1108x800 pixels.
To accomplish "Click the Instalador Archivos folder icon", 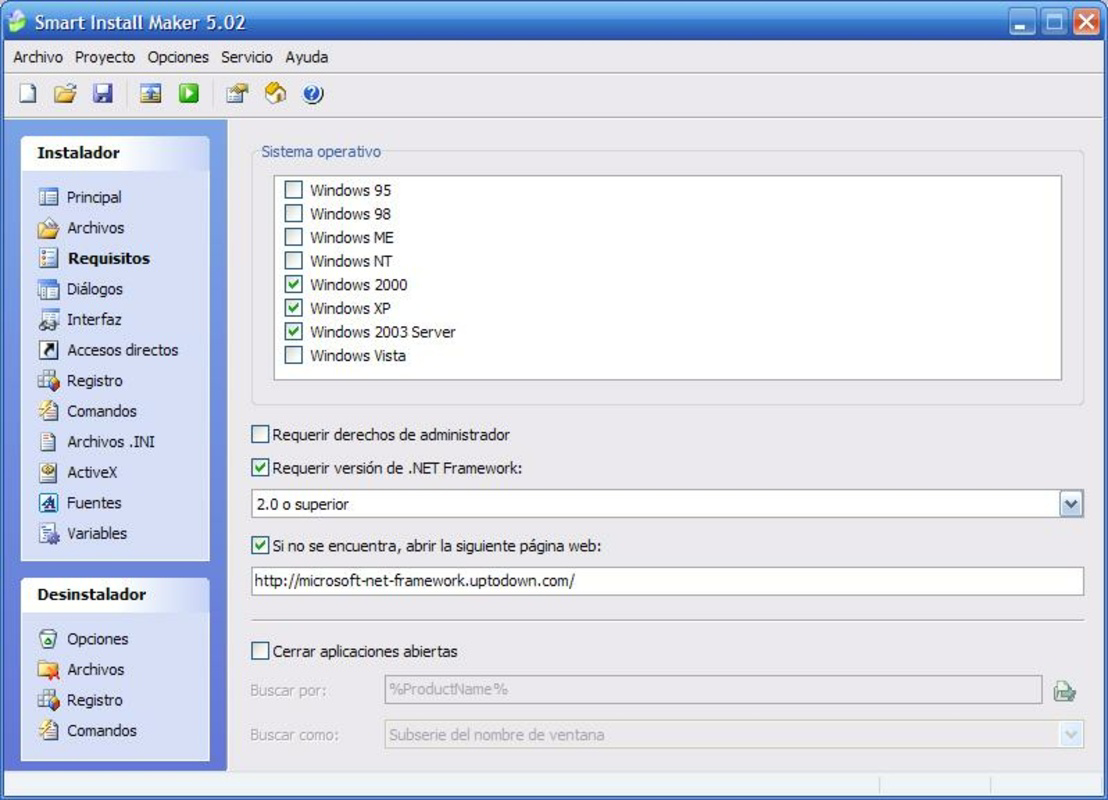I will tap(48, 228).
